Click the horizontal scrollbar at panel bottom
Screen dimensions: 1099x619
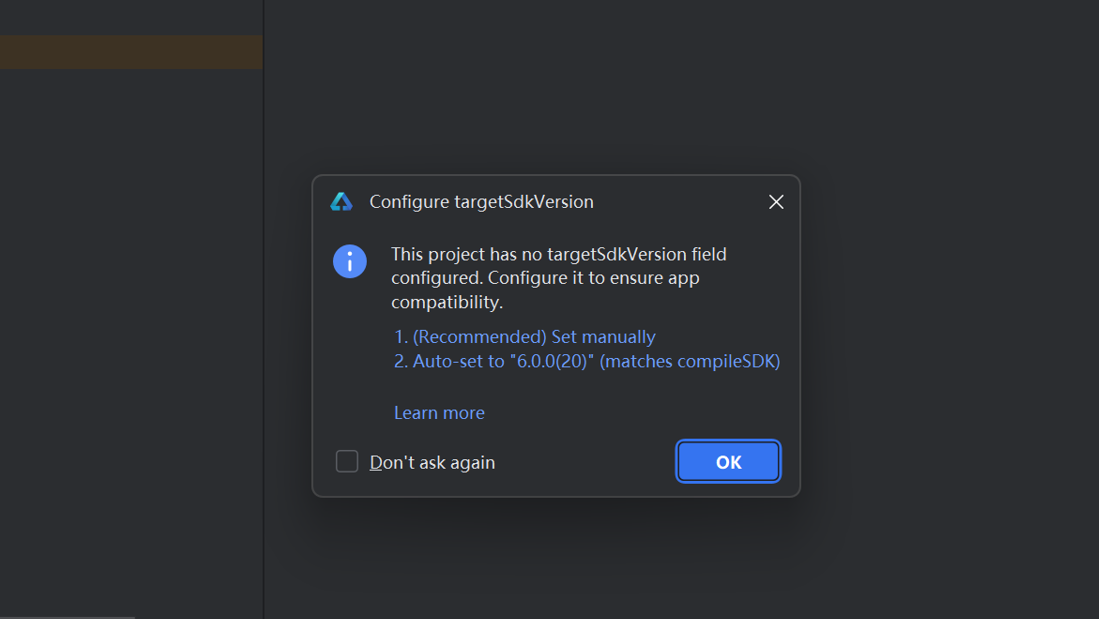67,617
